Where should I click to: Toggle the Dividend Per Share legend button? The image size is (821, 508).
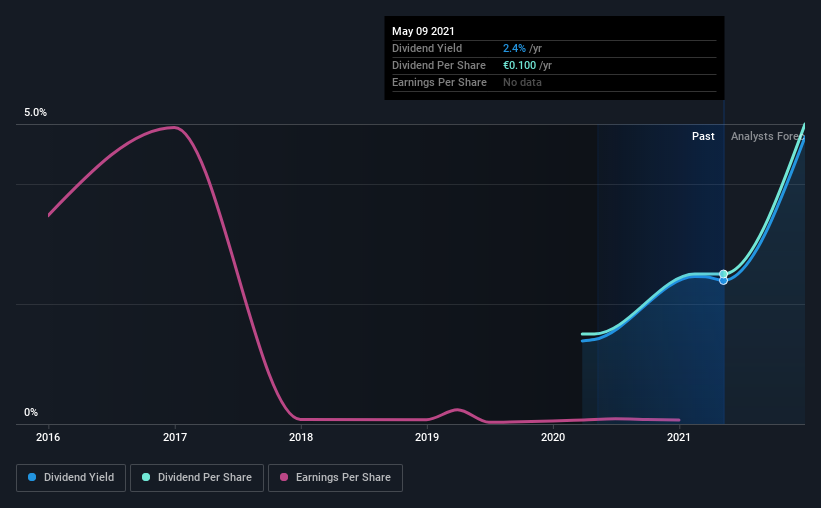click(197, 478)
